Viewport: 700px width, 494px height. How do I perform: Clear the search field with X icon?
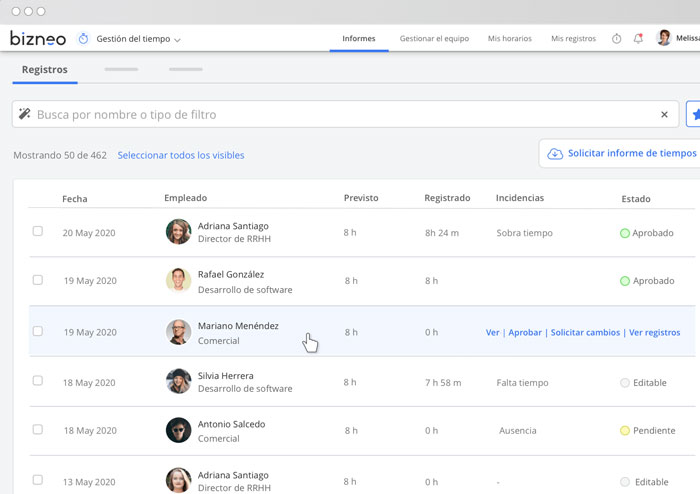(664, 115)
